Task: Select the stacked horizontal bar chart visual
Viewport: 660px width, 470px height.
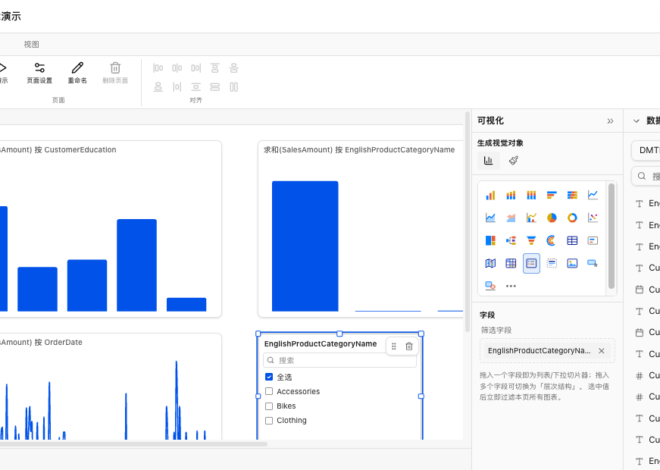Action: coord(572,195)
